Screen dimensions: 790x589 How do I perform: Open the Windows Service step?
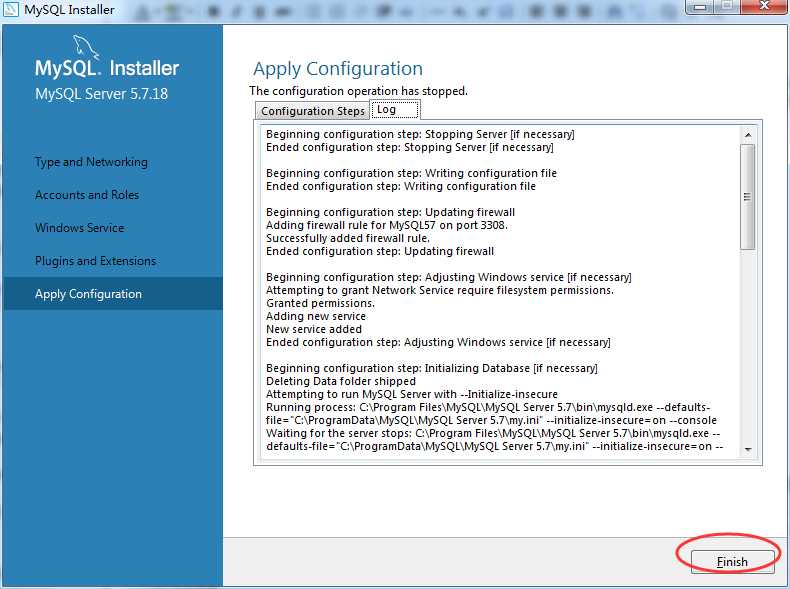coord(80,228)
